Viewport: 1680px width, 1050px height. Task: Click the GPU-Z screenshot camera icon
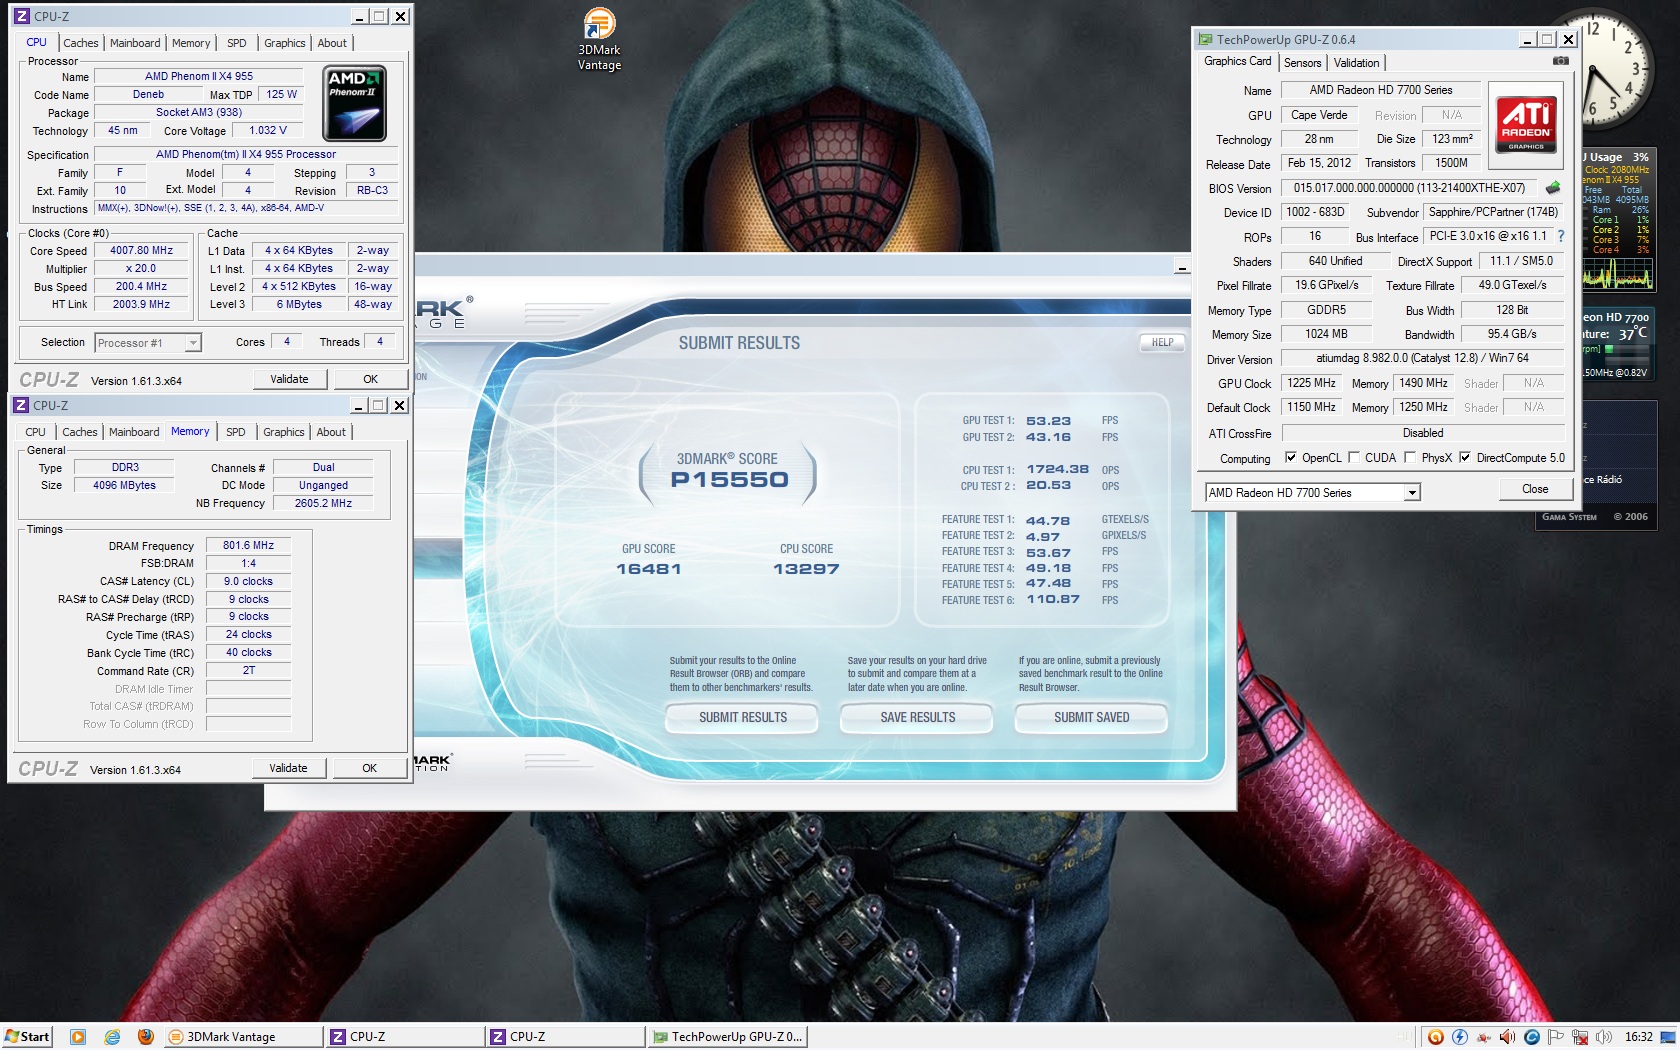click(1560, 61)
